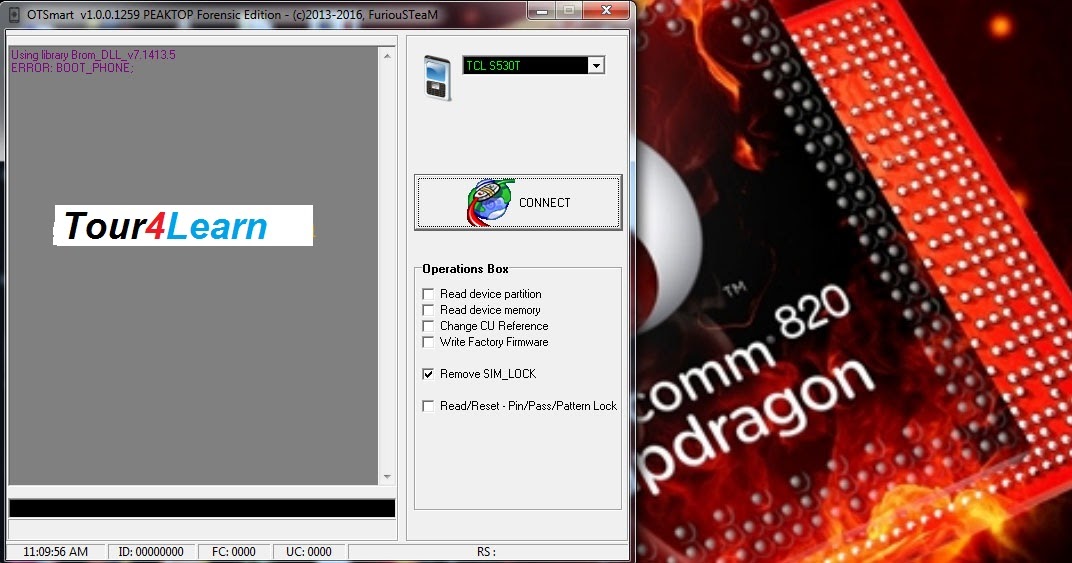Tick Write Factory Firmware option
Viewport: 1072px width, 563px height.
(428, 342)
